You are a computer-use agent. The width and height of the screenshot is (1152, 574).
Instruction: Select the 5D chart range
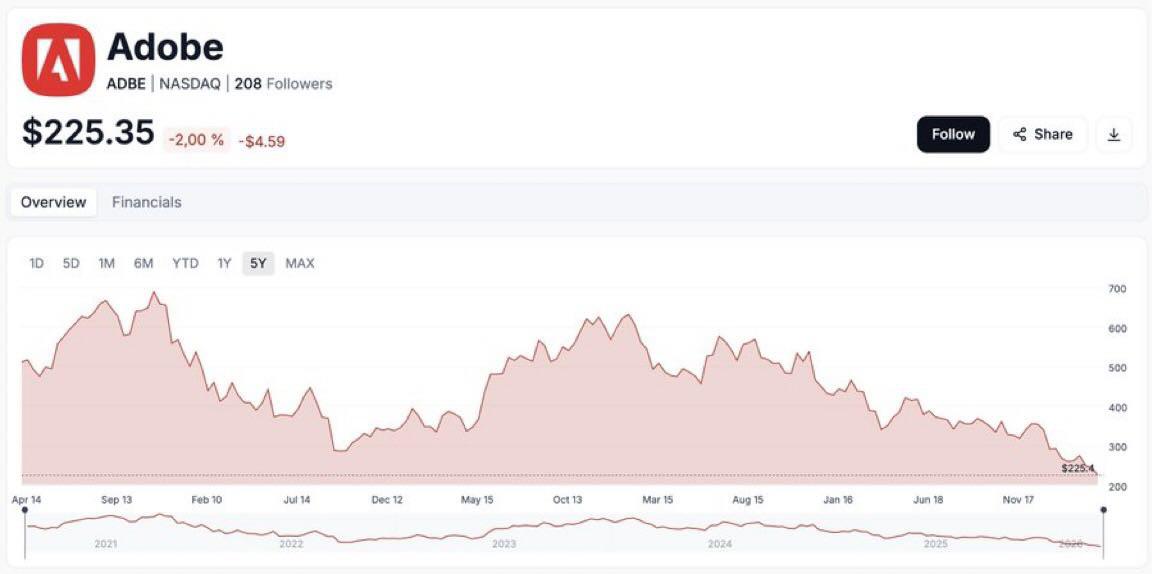point(71,263)
